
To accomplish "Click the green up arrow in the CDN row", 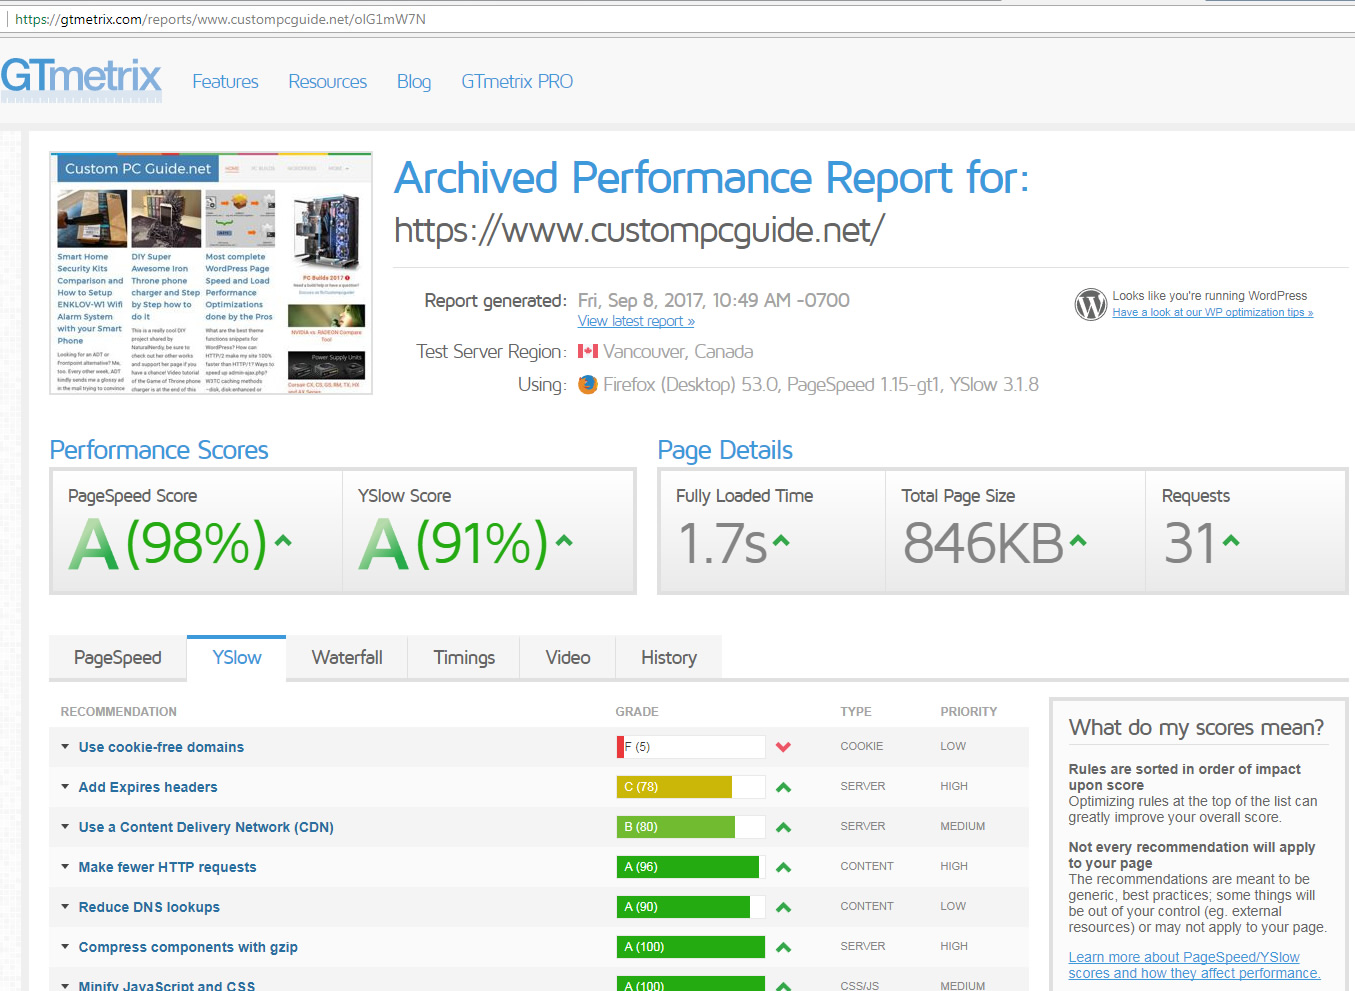I will [x=783, y=827].
